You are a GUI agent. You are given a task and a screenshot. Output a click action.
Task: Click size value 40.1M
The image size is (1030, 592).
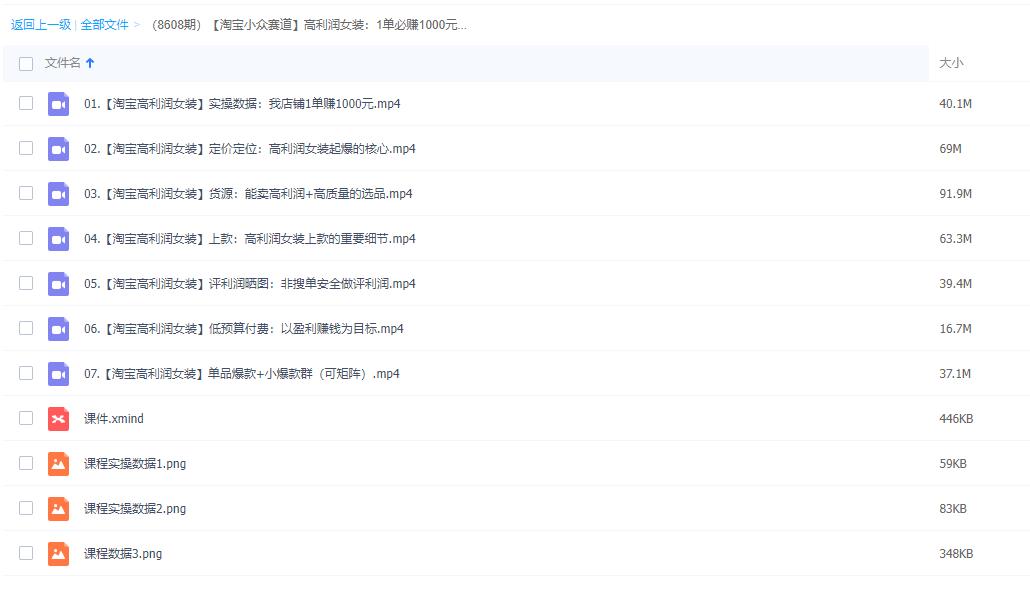click(x=955, y=104)
